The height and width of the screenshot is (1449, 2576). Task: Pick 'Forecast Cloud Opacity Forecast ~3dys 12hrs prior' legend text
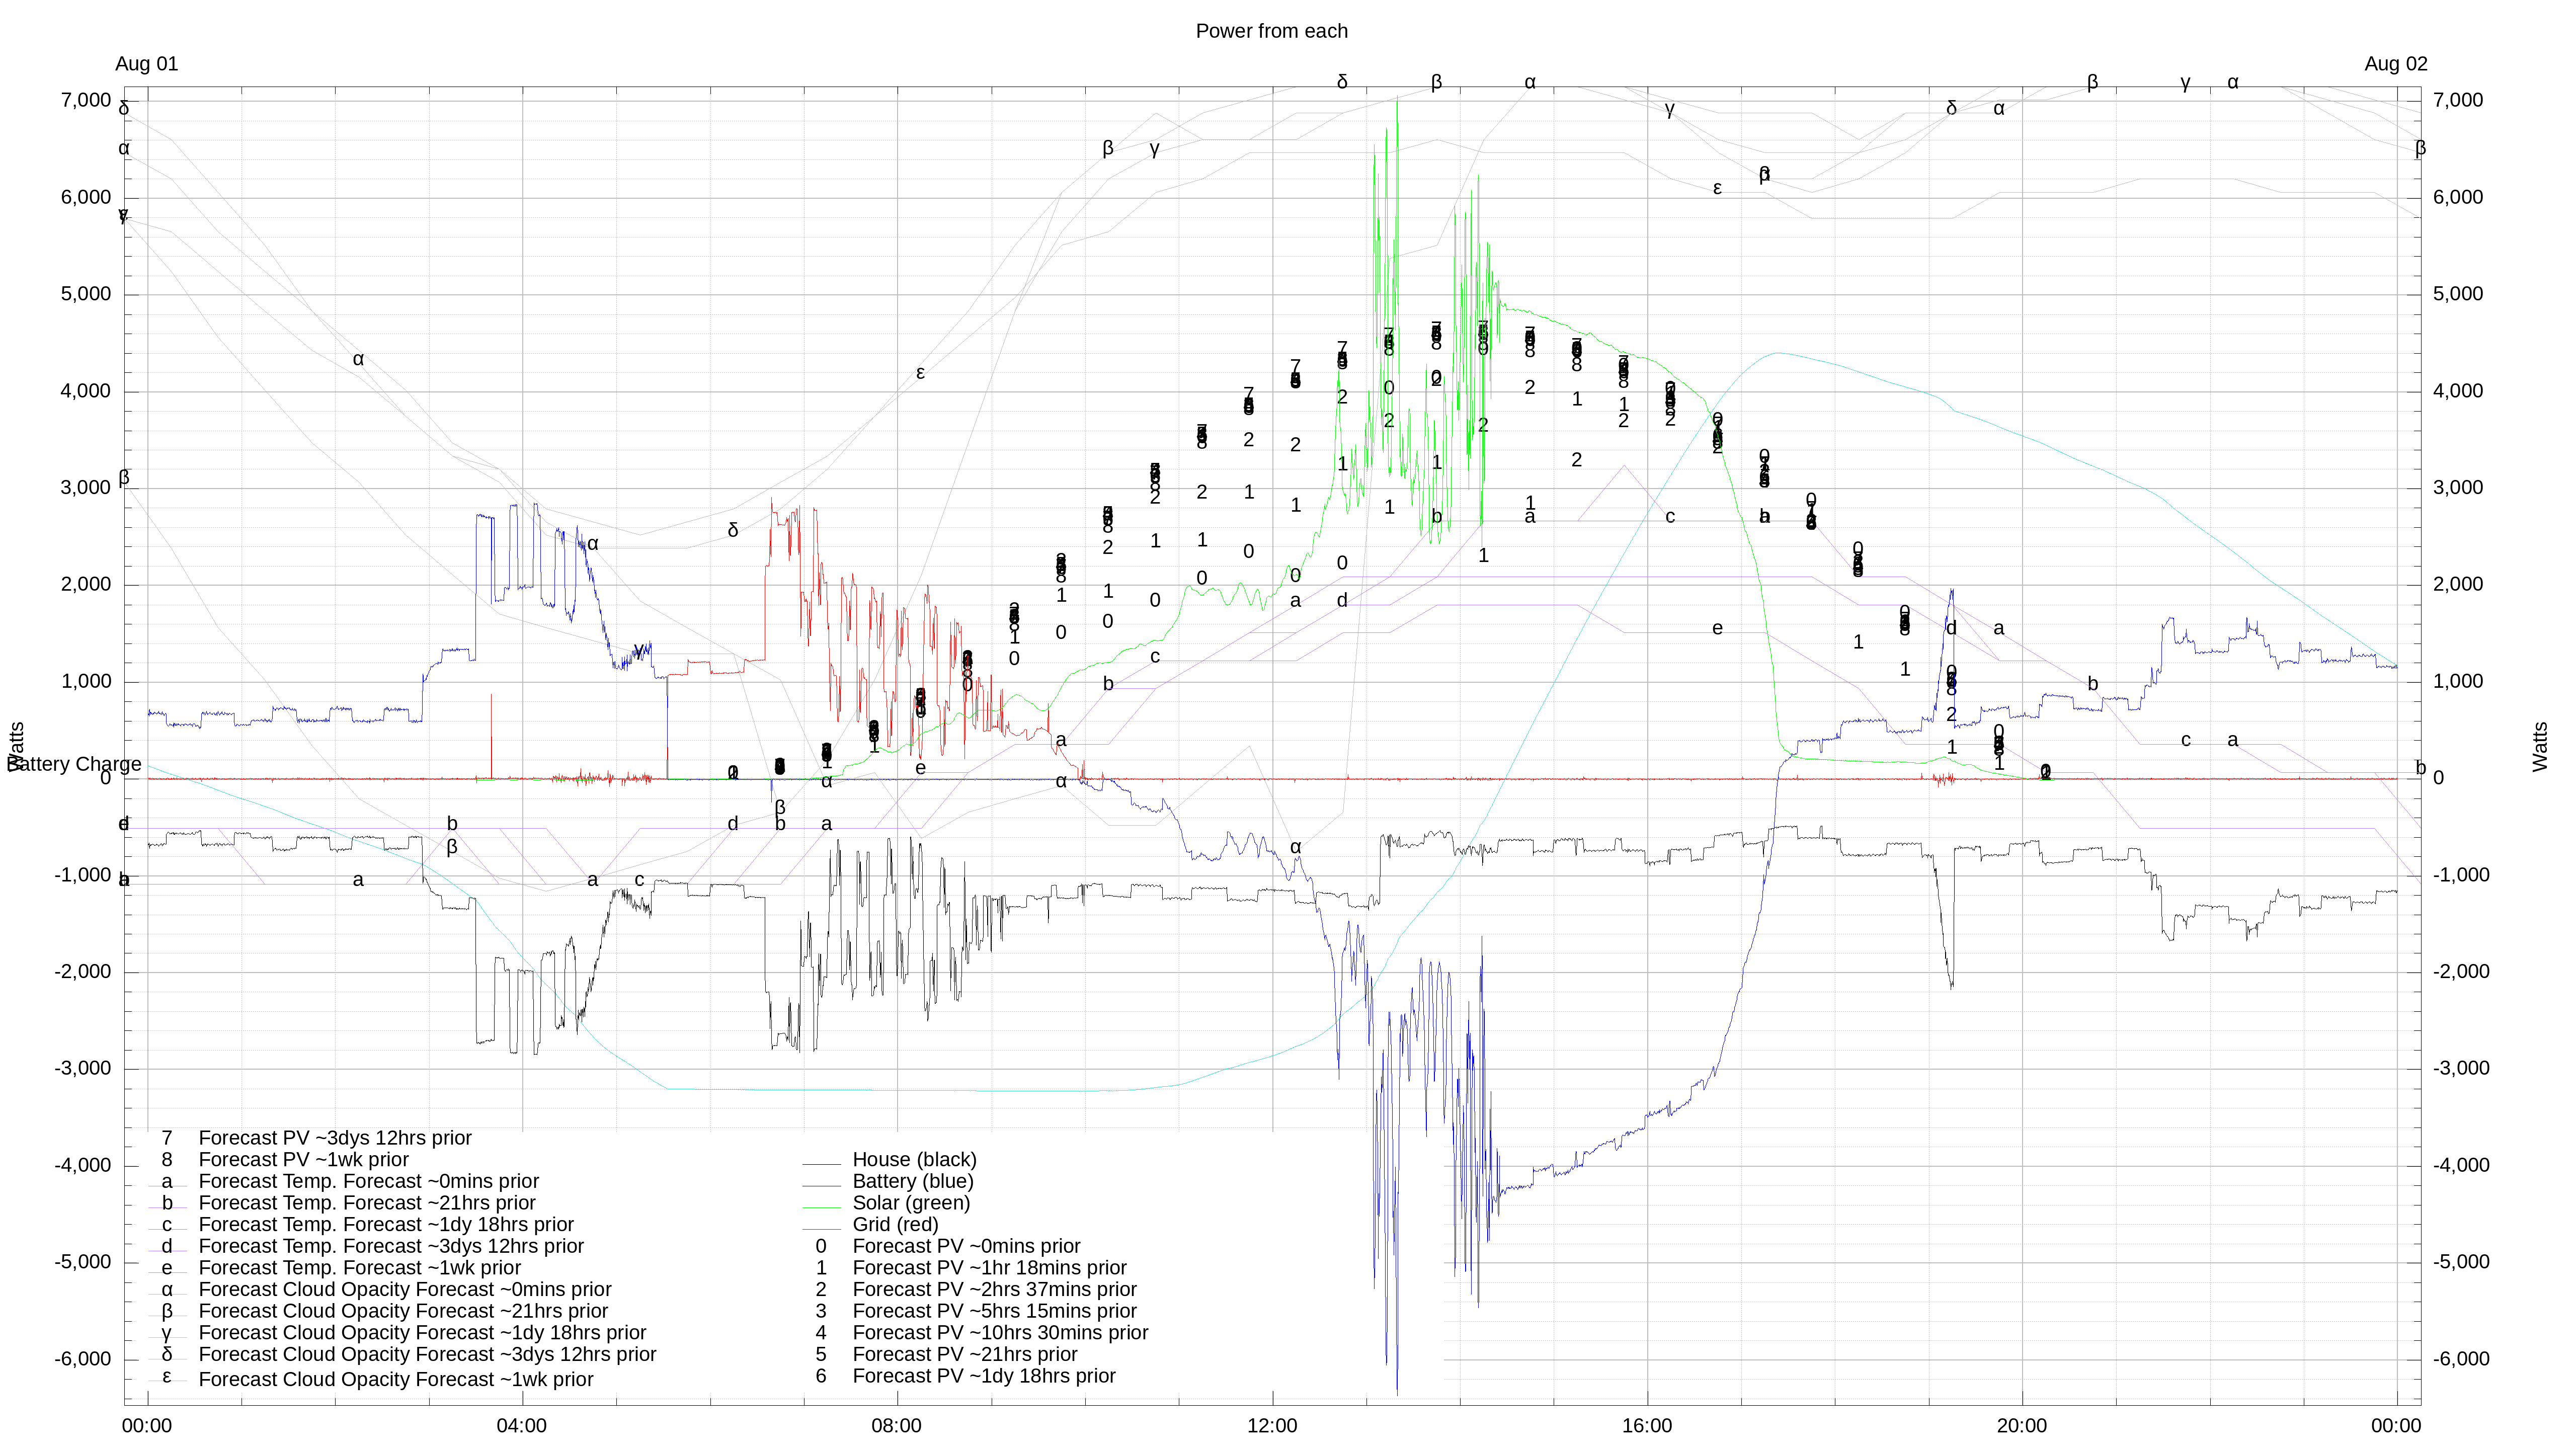click(x=427, y=1355)
